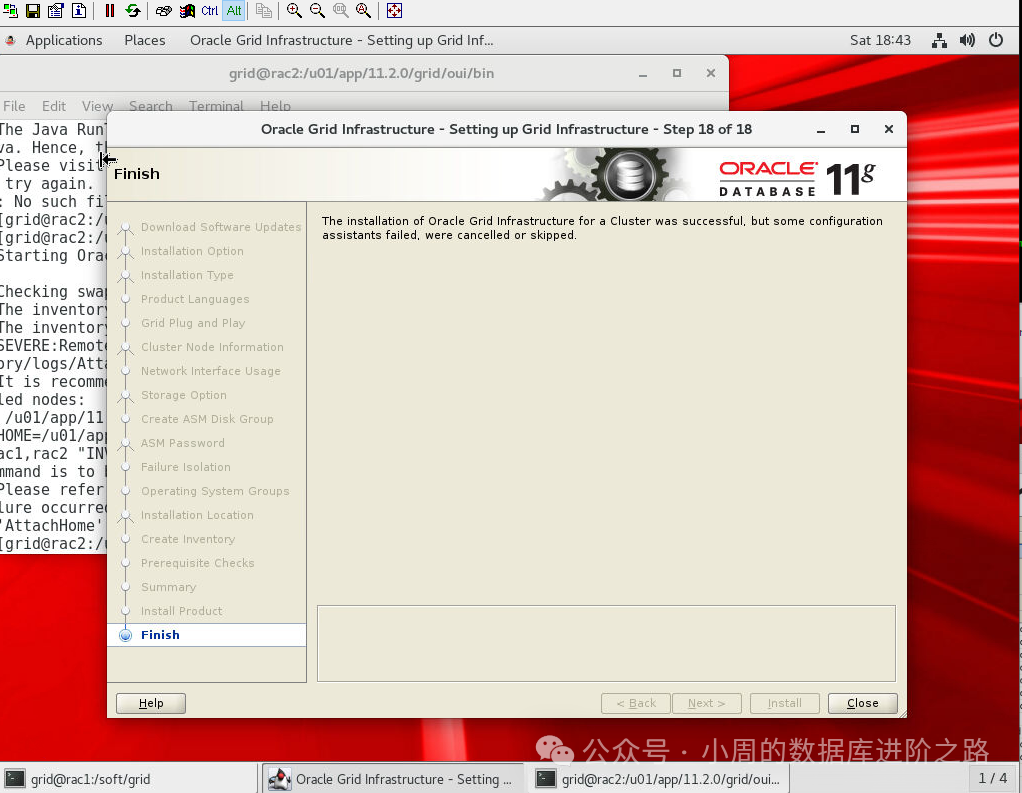This screenshot has height=793, width=1022.
Task: Click the new connection icon in viewer toolbar
Action: (x=10, y=10)
